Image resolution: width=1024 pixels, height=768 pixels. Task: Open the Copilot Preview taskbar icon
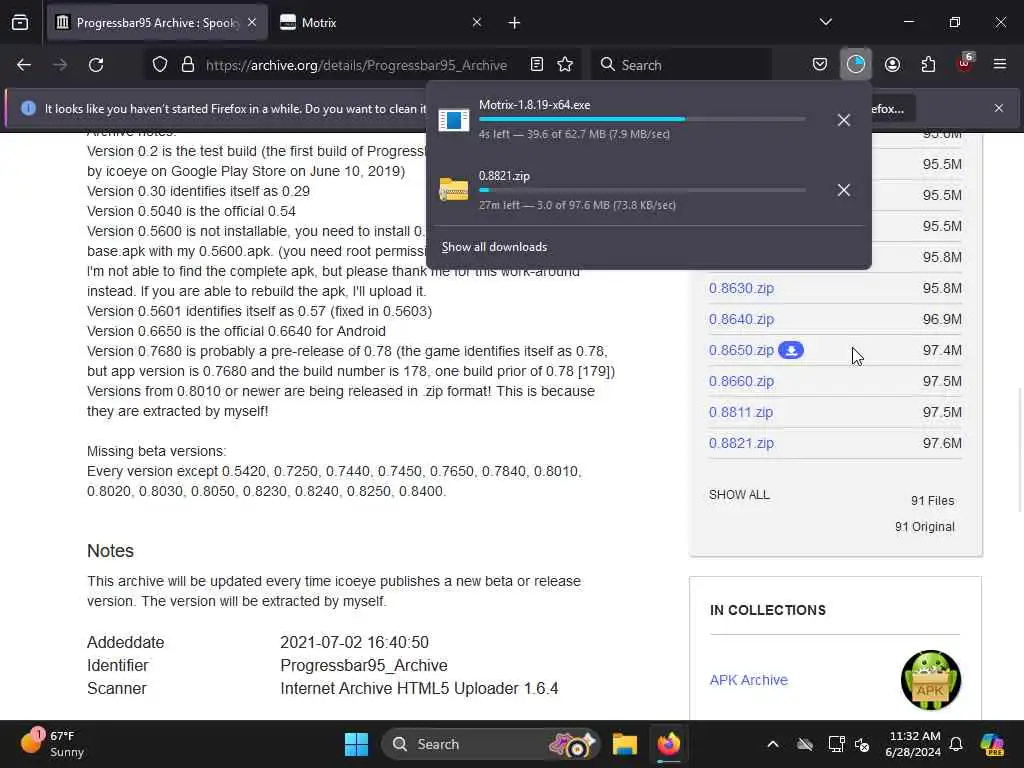tap(992, 744)
